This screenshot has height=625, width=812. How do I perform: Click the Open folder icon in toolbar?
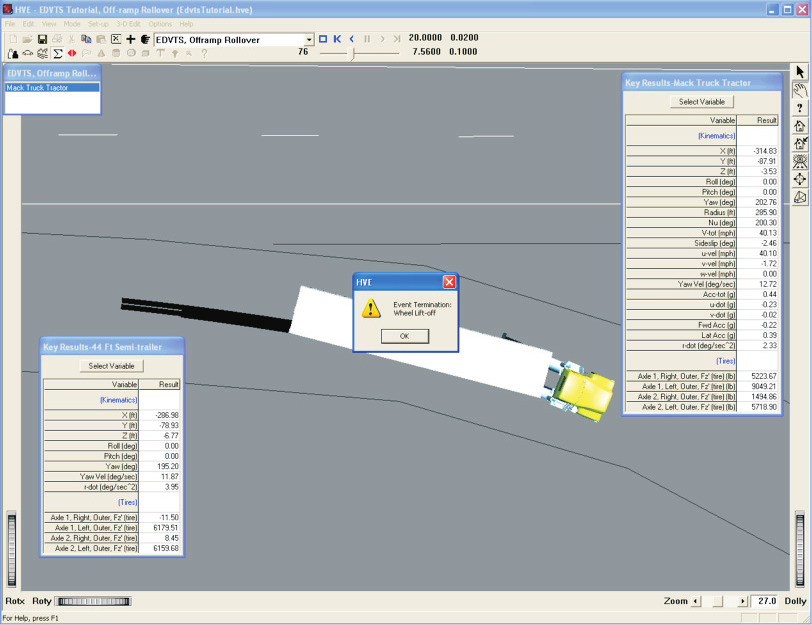(x=27, y=39)
